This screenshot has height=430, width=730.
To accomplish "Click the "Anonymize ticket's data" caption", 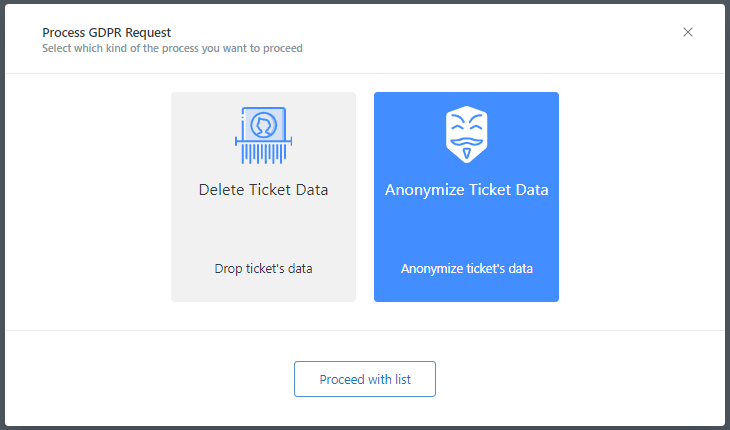I will (x=466, y=269).
